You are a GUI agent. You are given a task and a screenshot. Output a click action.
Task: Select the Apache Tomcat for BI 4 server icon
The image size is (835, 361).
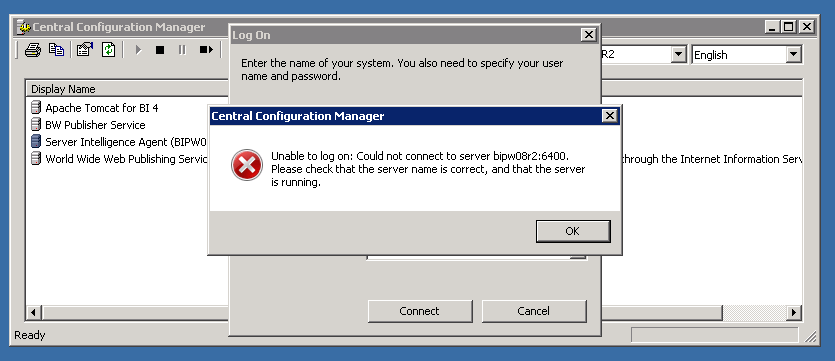coord(36,108)
